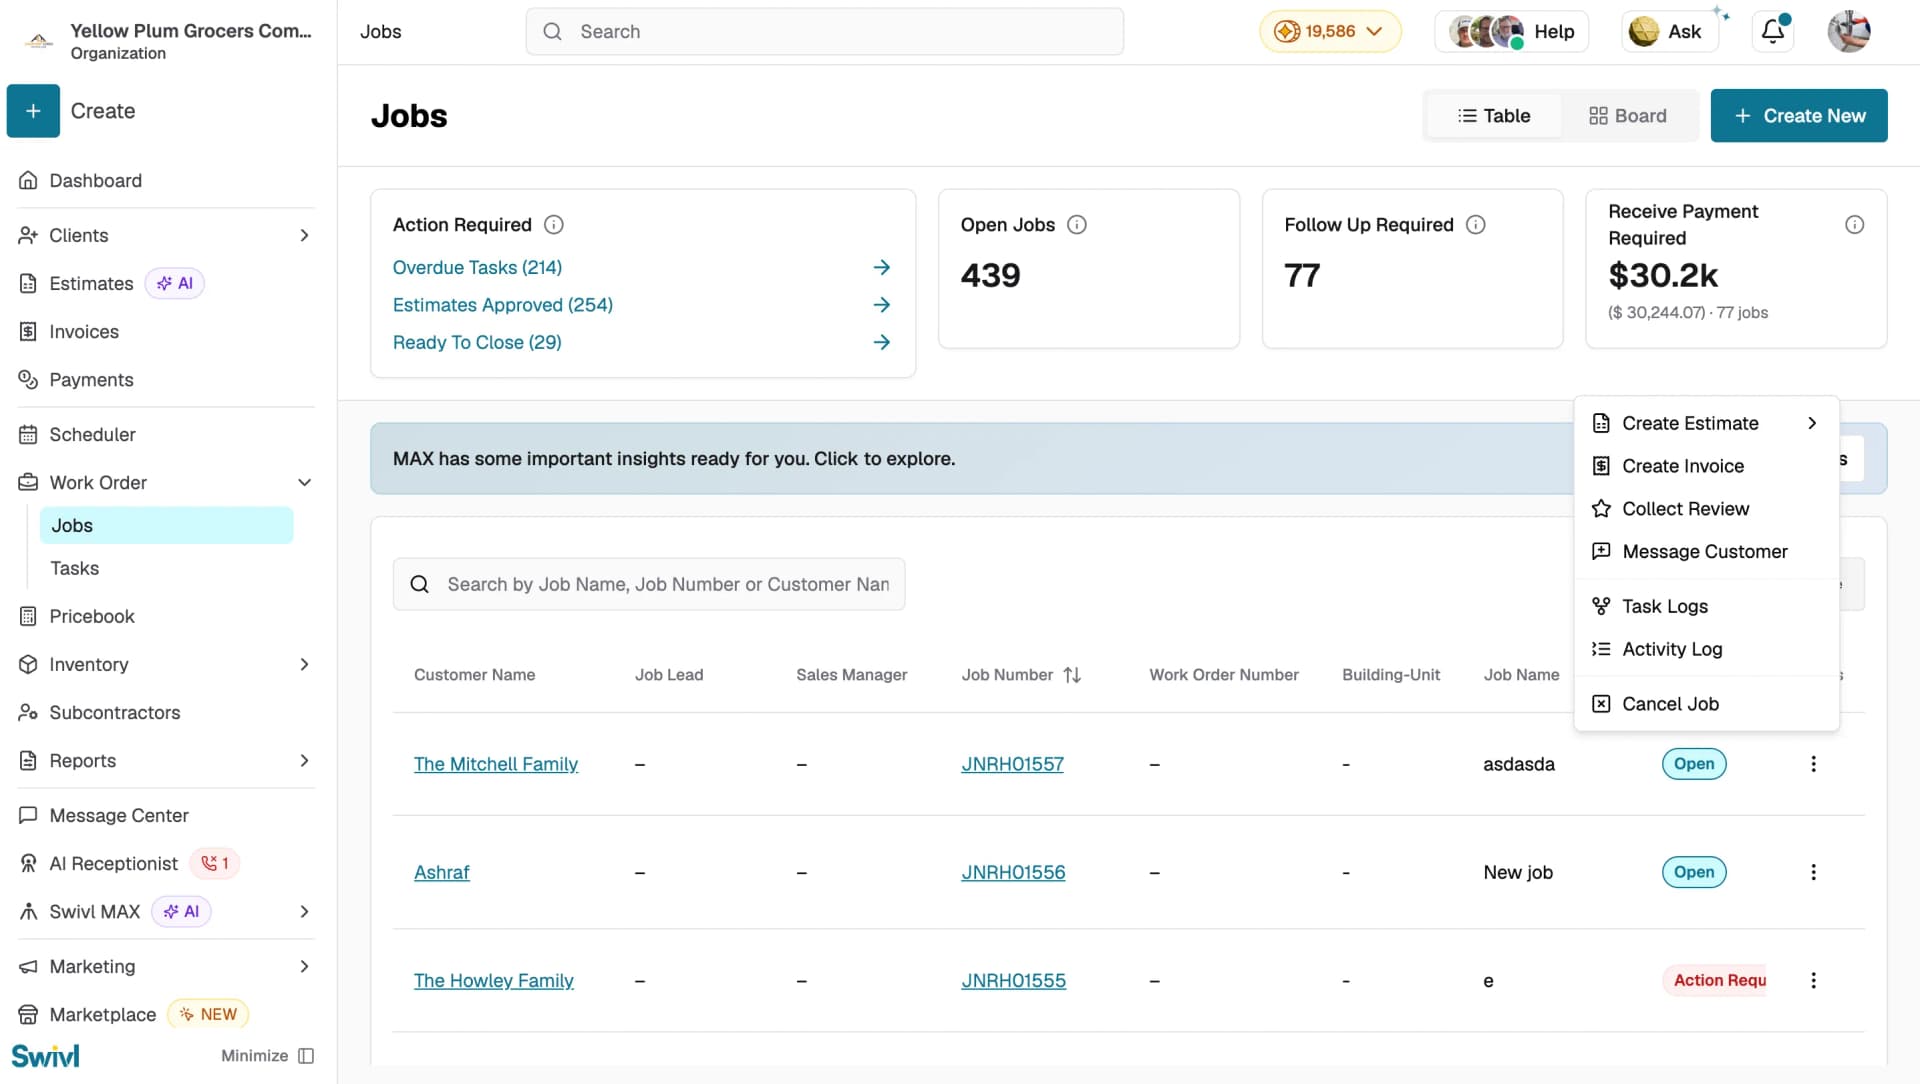Open The Howley Family customer link
This screenshot has width=1920, height=1084.
pyautogui.click(x=494, y=981)
